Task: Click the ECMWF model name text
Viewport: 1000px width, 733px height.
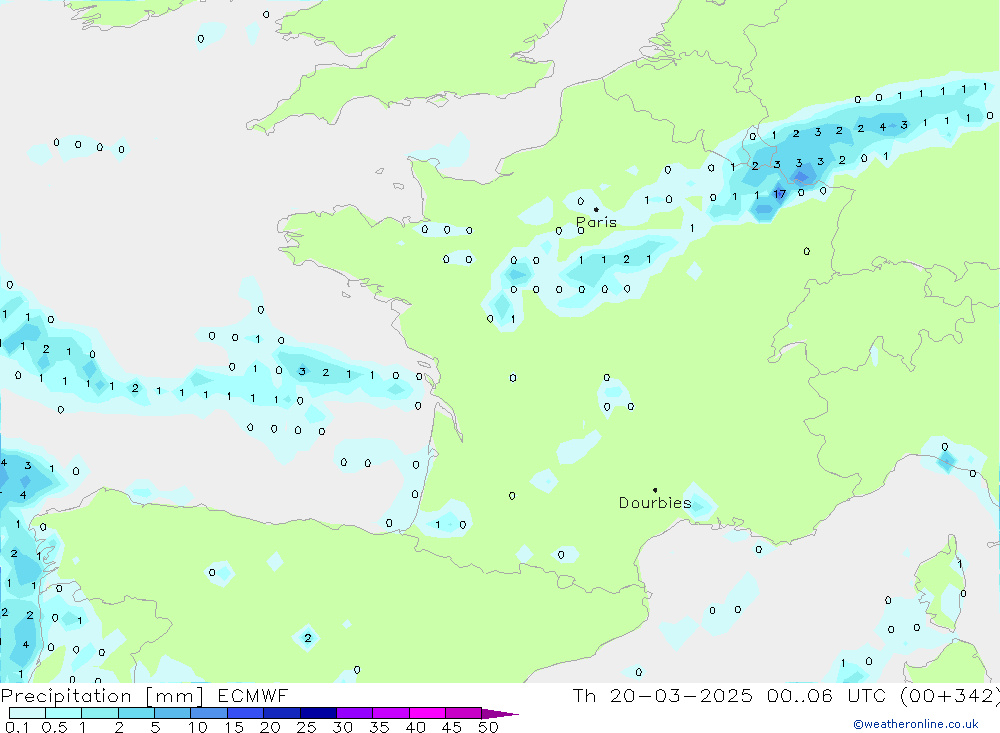Action: (x=253, y=695)
